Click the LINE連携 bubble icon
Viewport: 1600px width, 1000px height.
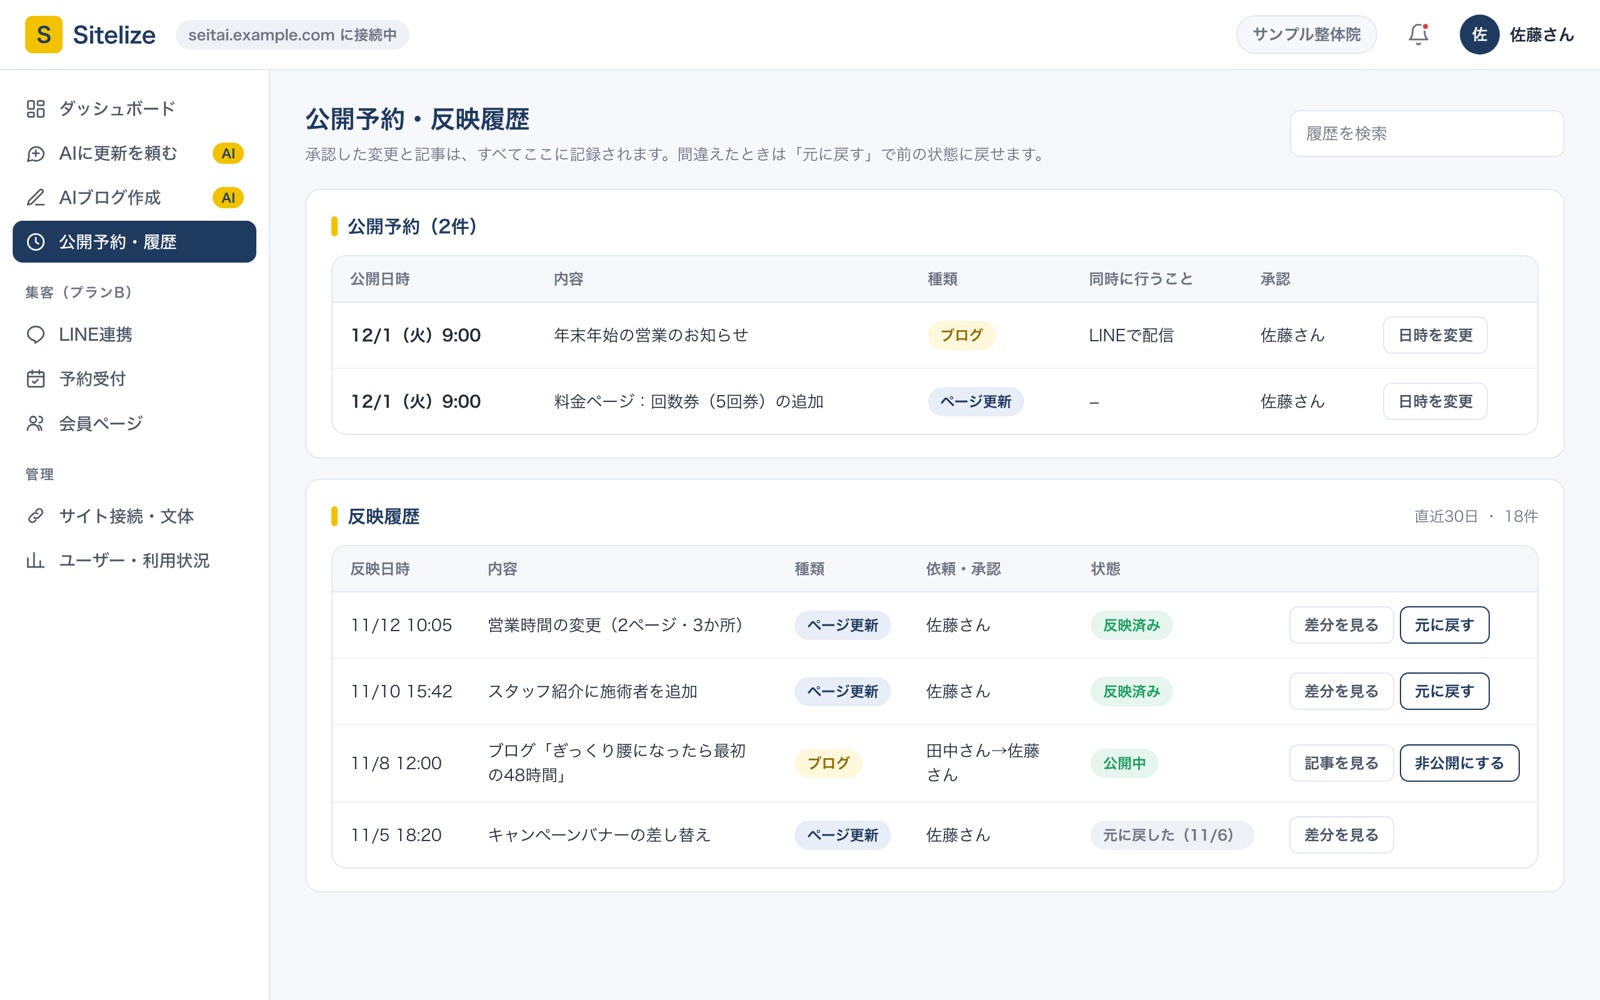tap(36, 335)
